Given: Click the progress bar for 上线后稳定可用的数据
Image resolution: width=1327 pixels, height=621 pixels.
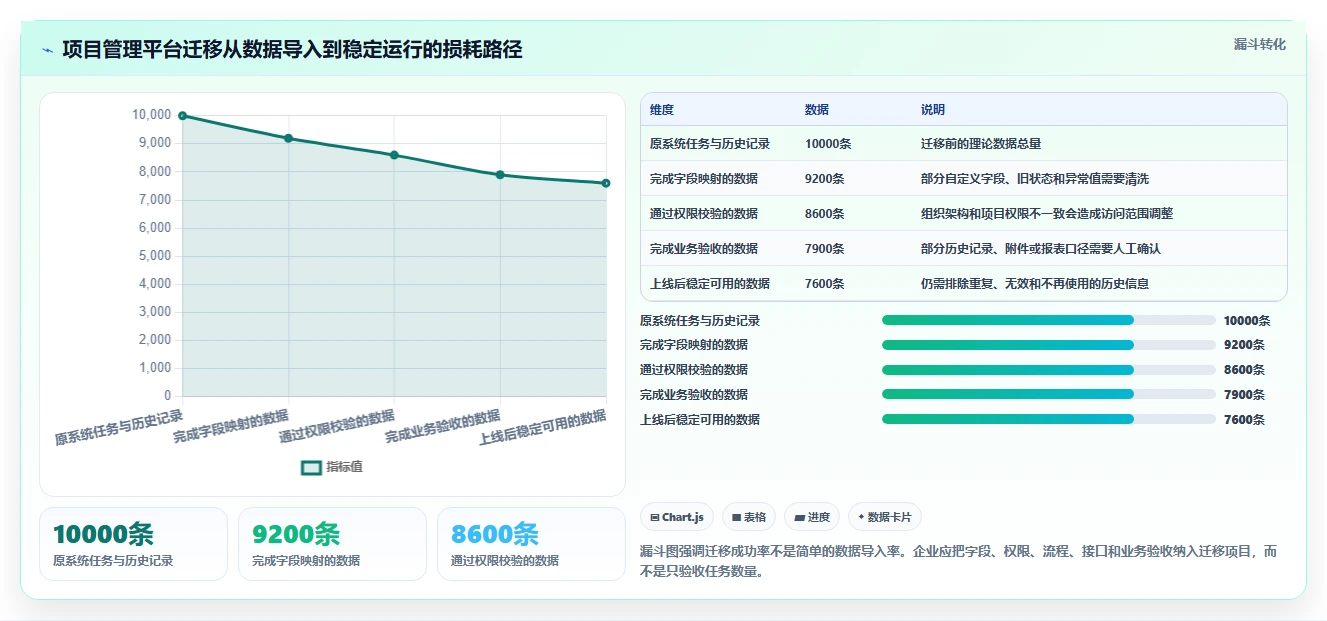Looking at the screenshot, I should click(1049, 419).
